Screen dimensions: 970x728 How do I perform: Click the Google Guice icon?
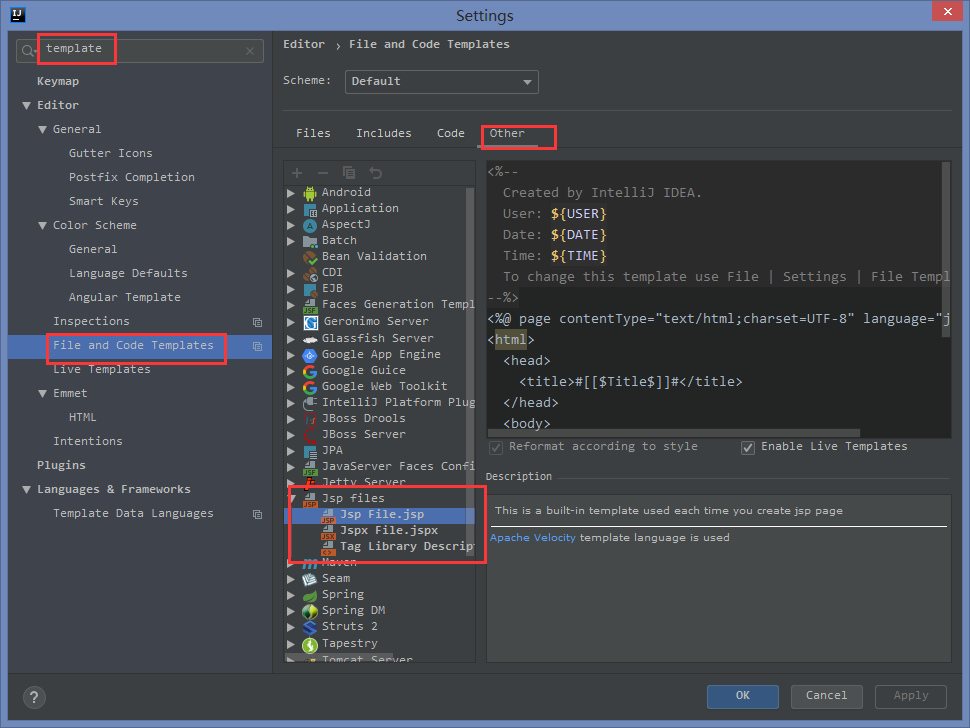click(310, 371)
